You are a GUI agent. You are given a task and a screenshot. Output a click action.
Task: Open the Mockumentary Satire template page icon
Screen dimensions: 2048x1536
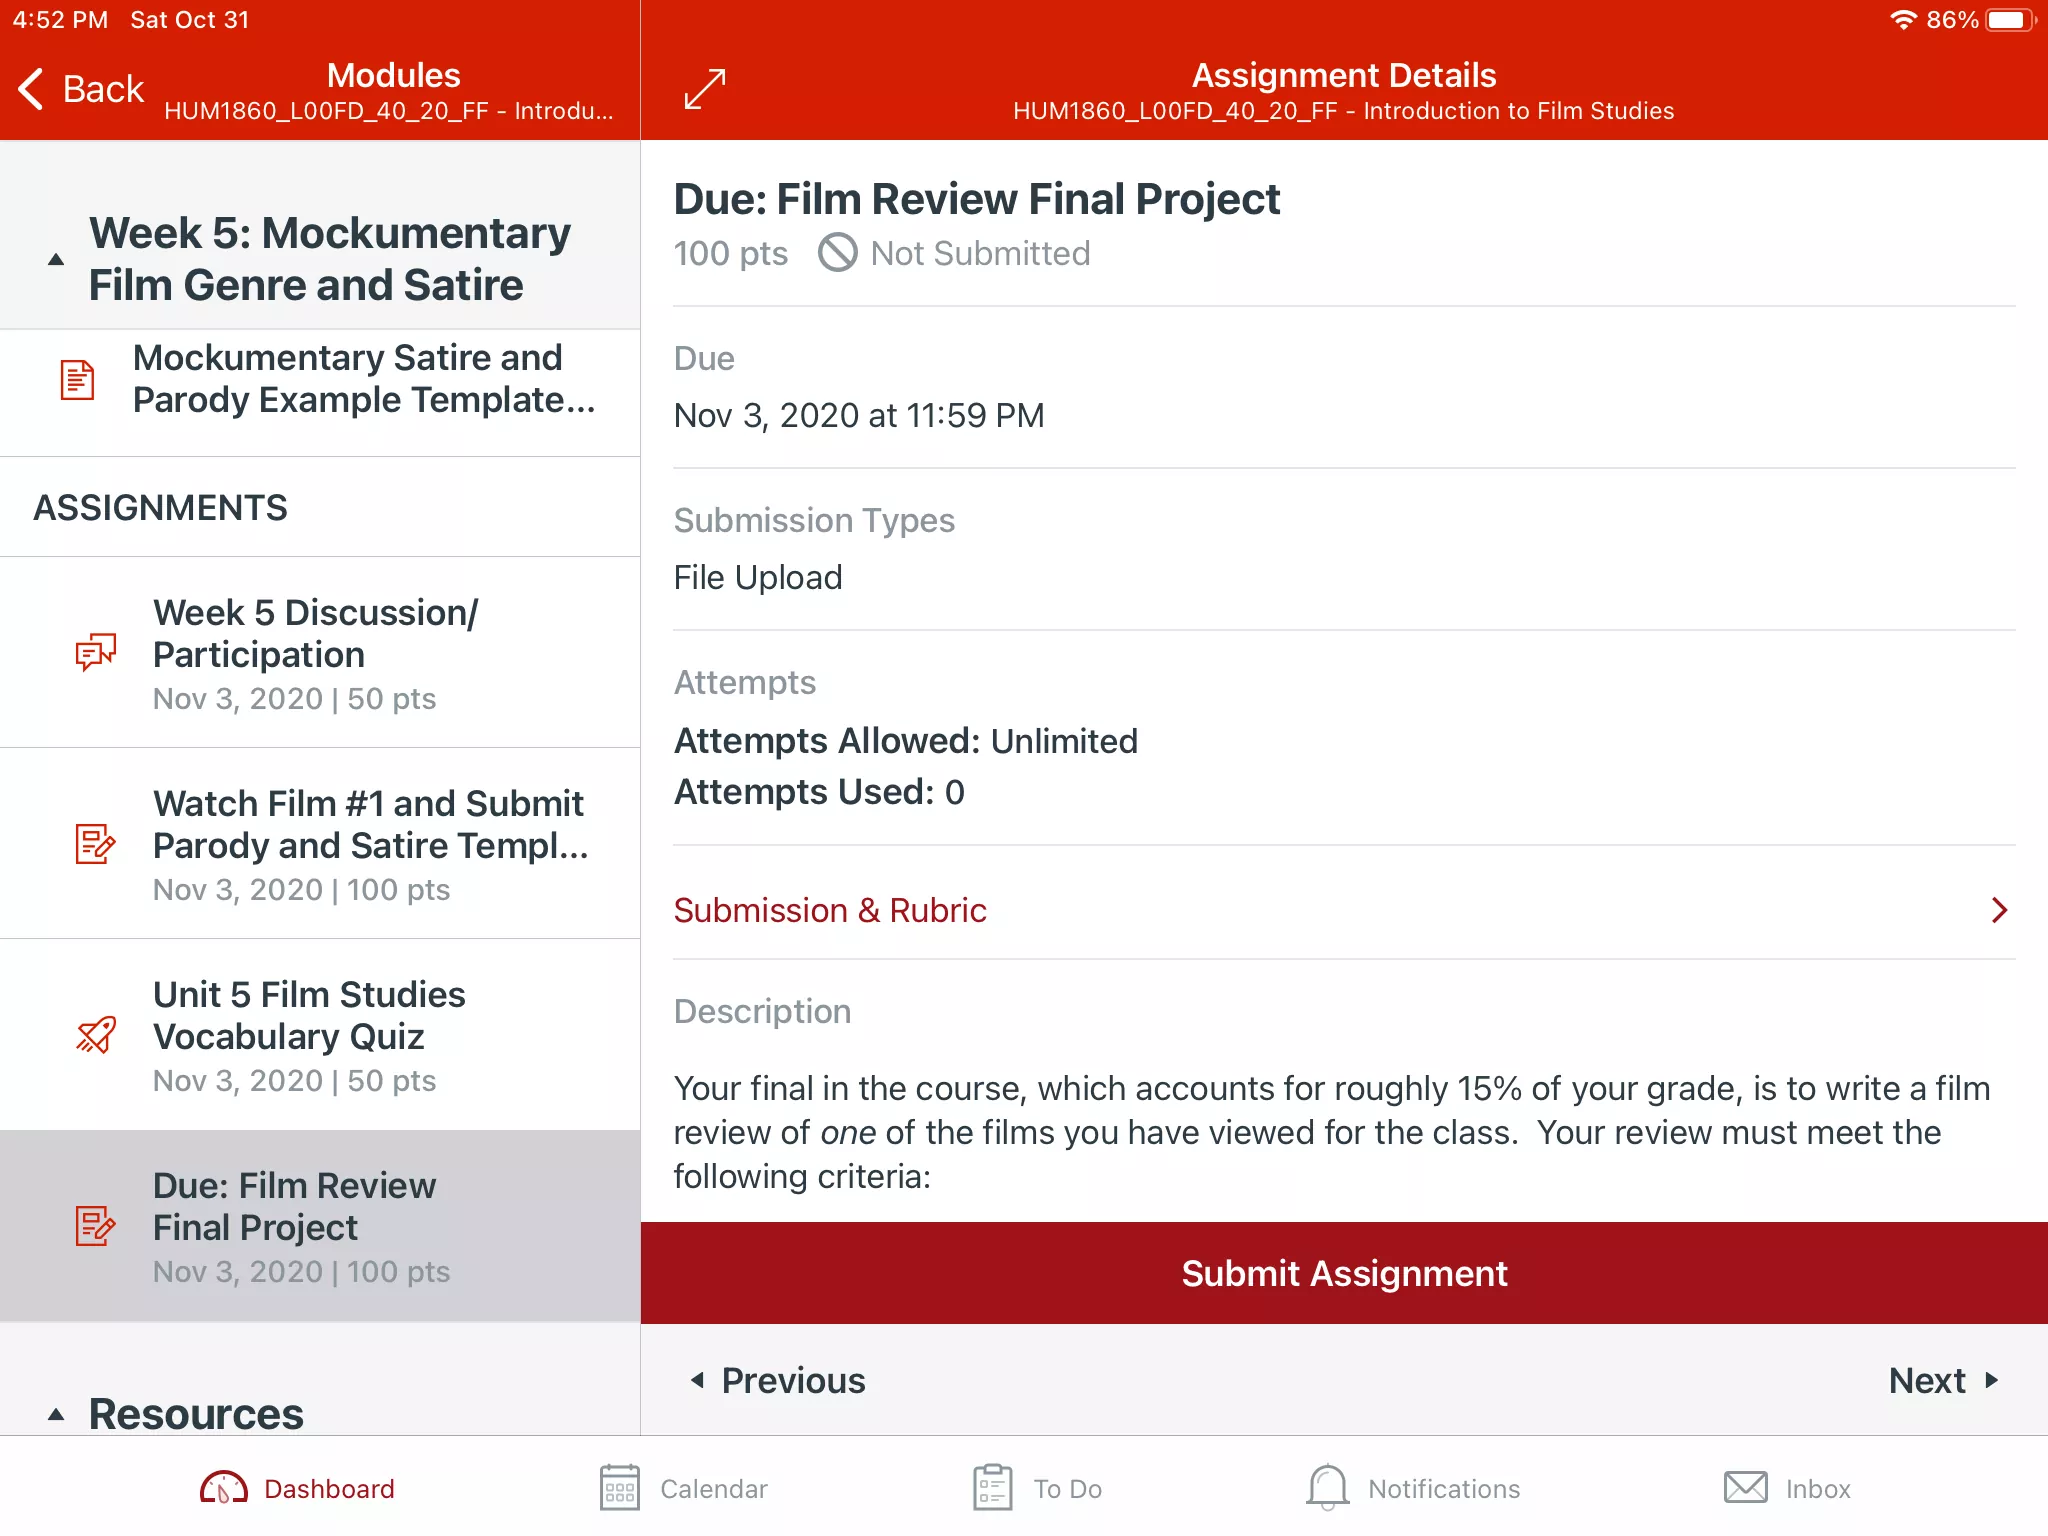coord(77,379)
